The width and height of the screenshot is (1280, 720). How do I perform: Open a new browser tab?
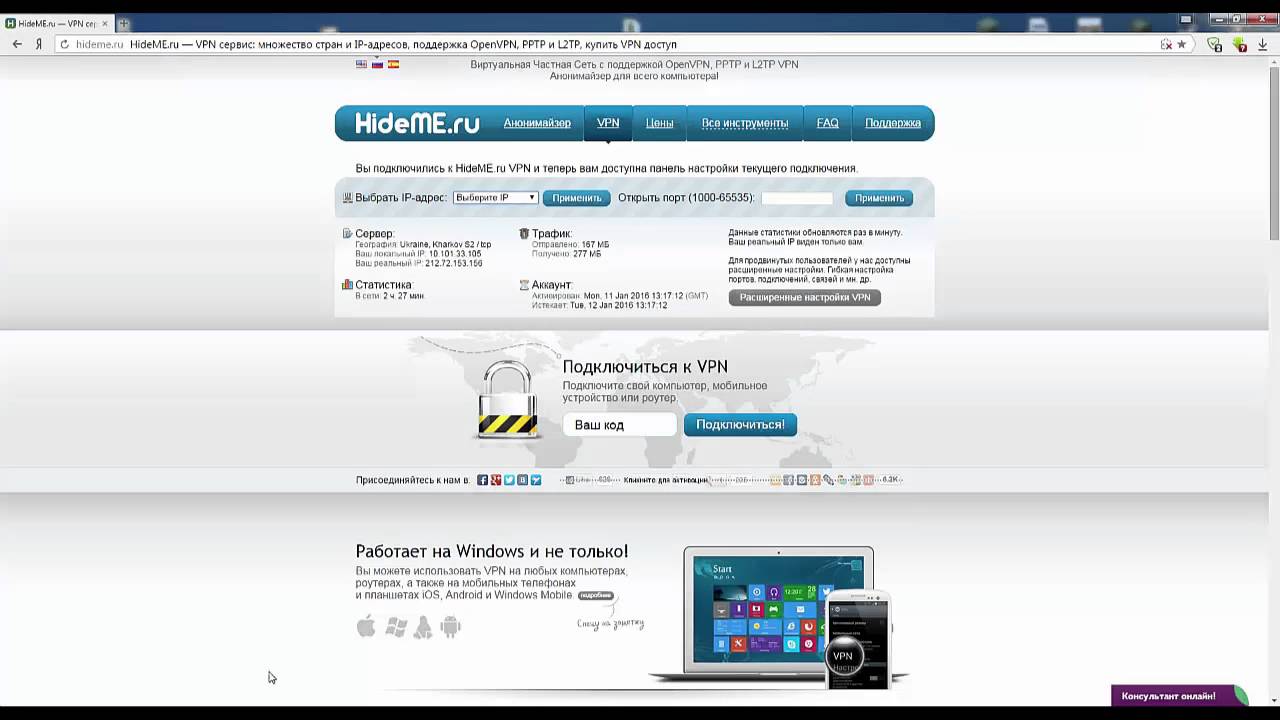coord(124,23)
